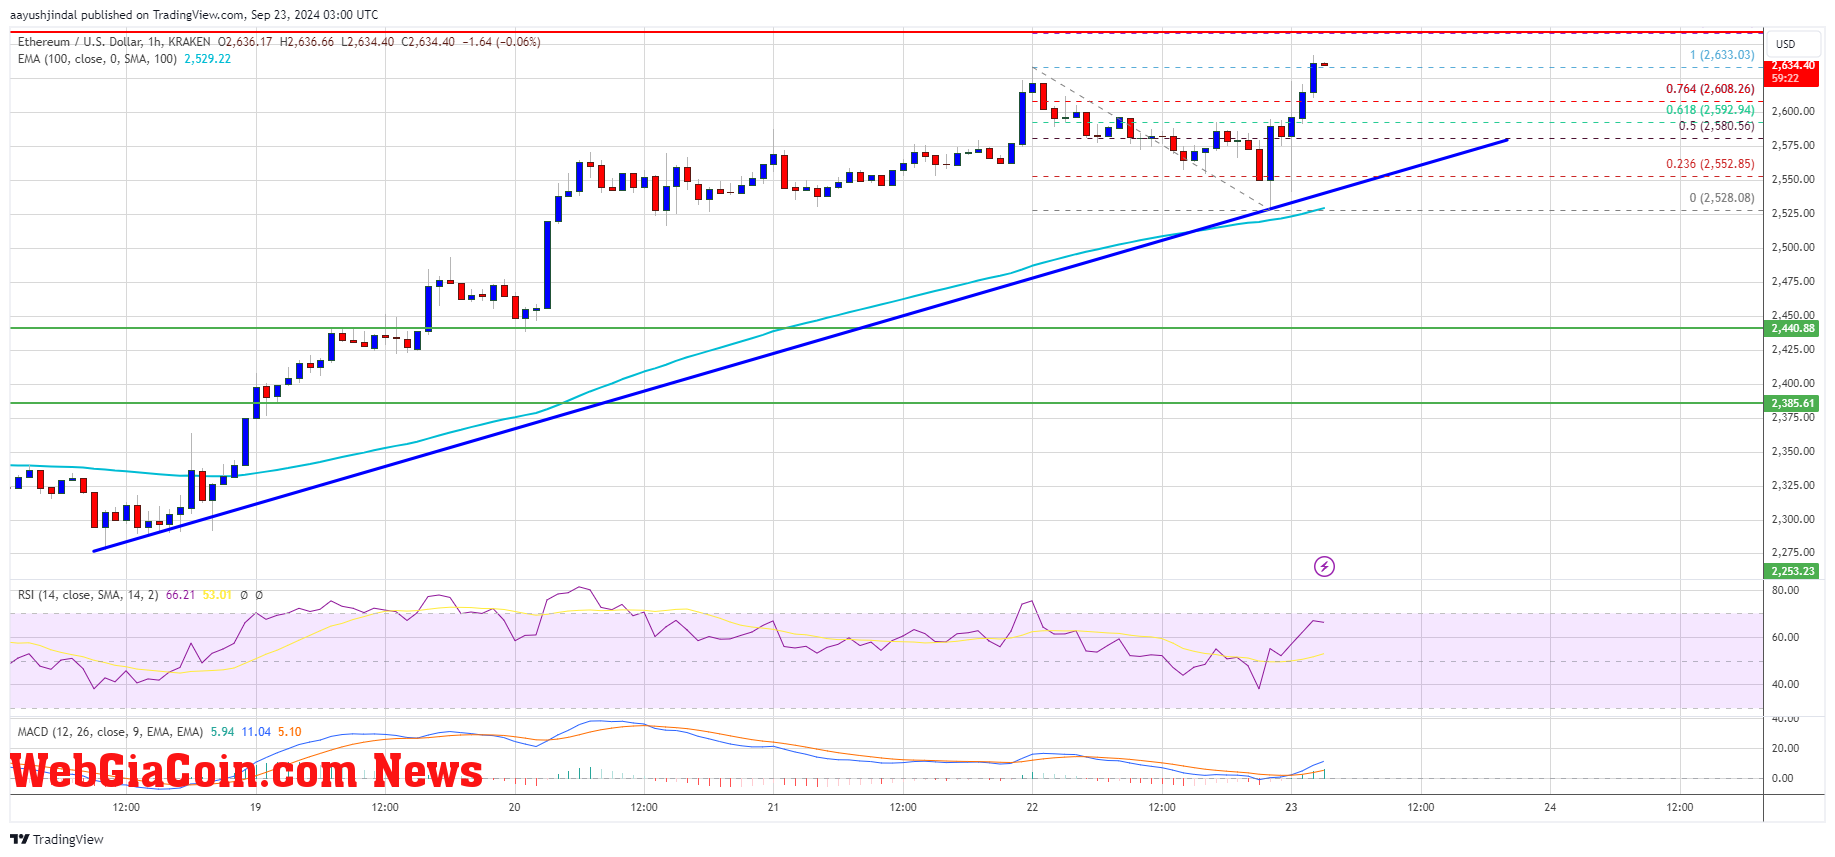Click the 2,500.00 price axis label
This screenshot has width=1835, height=857.
tap(1793, 247)
